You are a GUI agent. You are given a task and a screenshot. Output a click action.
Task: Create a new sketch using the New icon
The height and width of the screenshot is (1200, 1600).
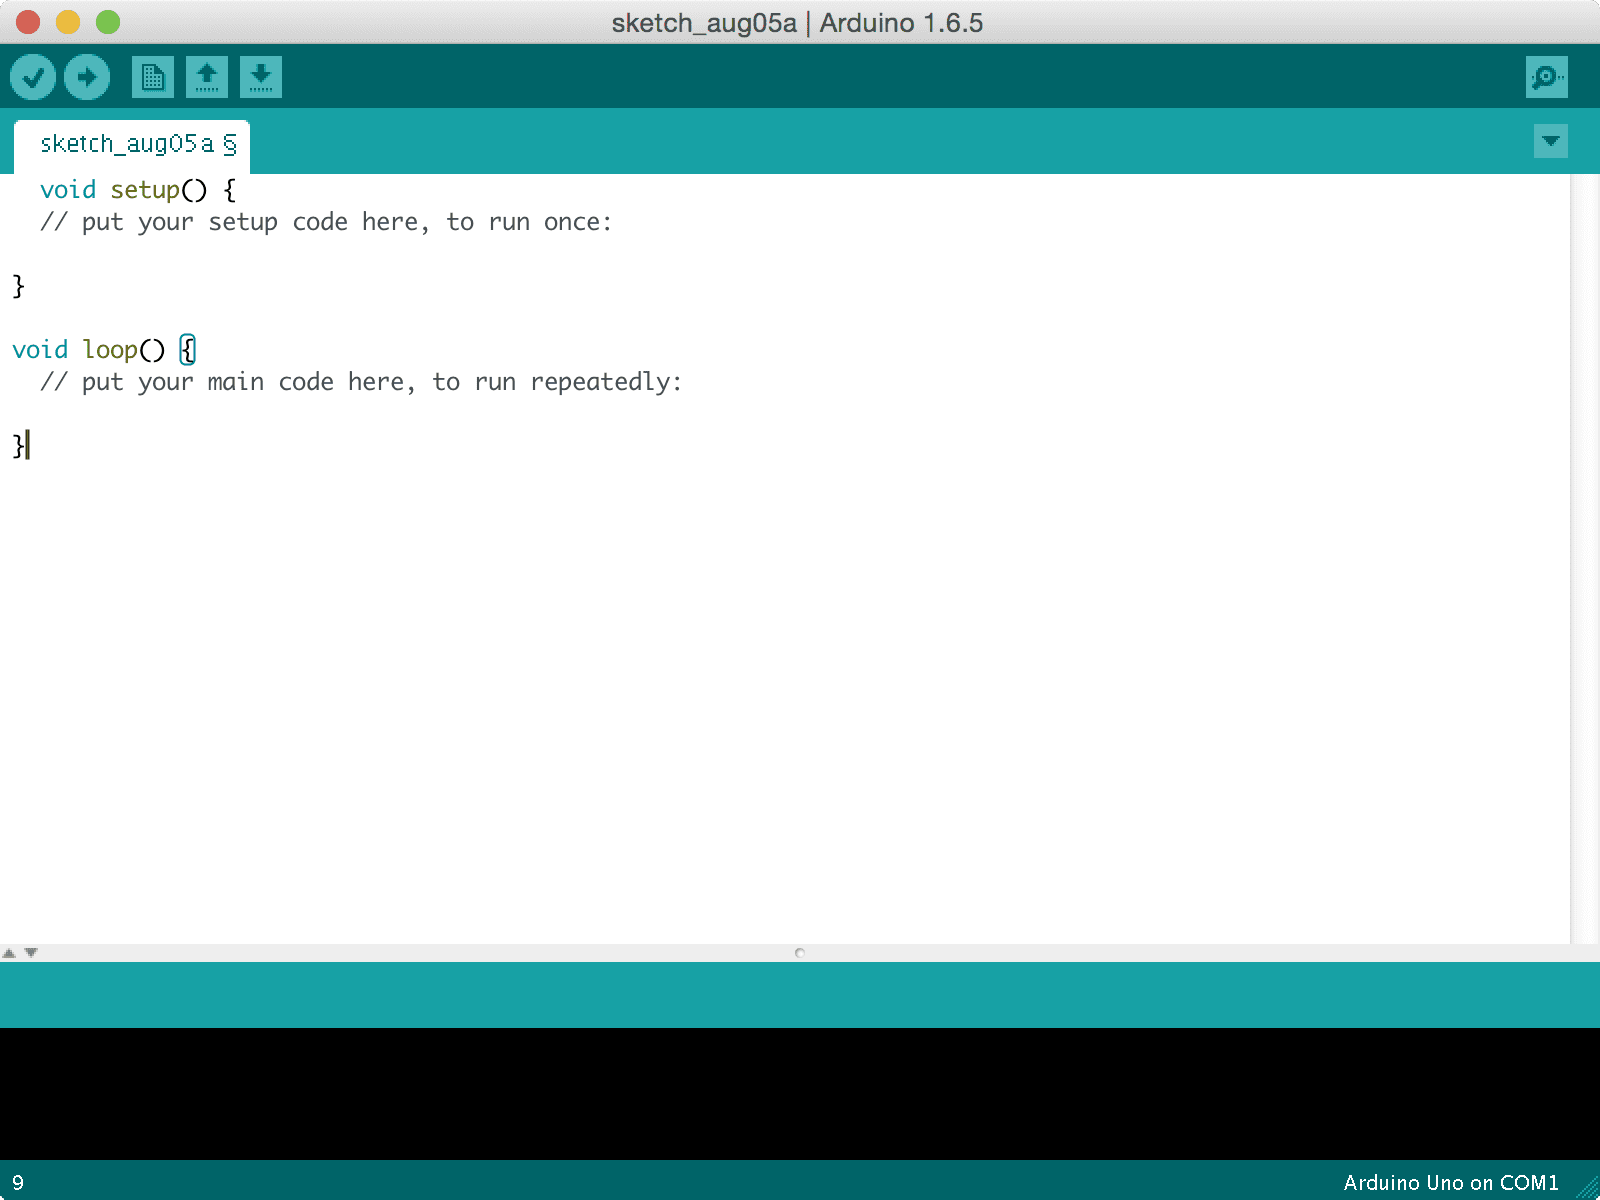152,76
